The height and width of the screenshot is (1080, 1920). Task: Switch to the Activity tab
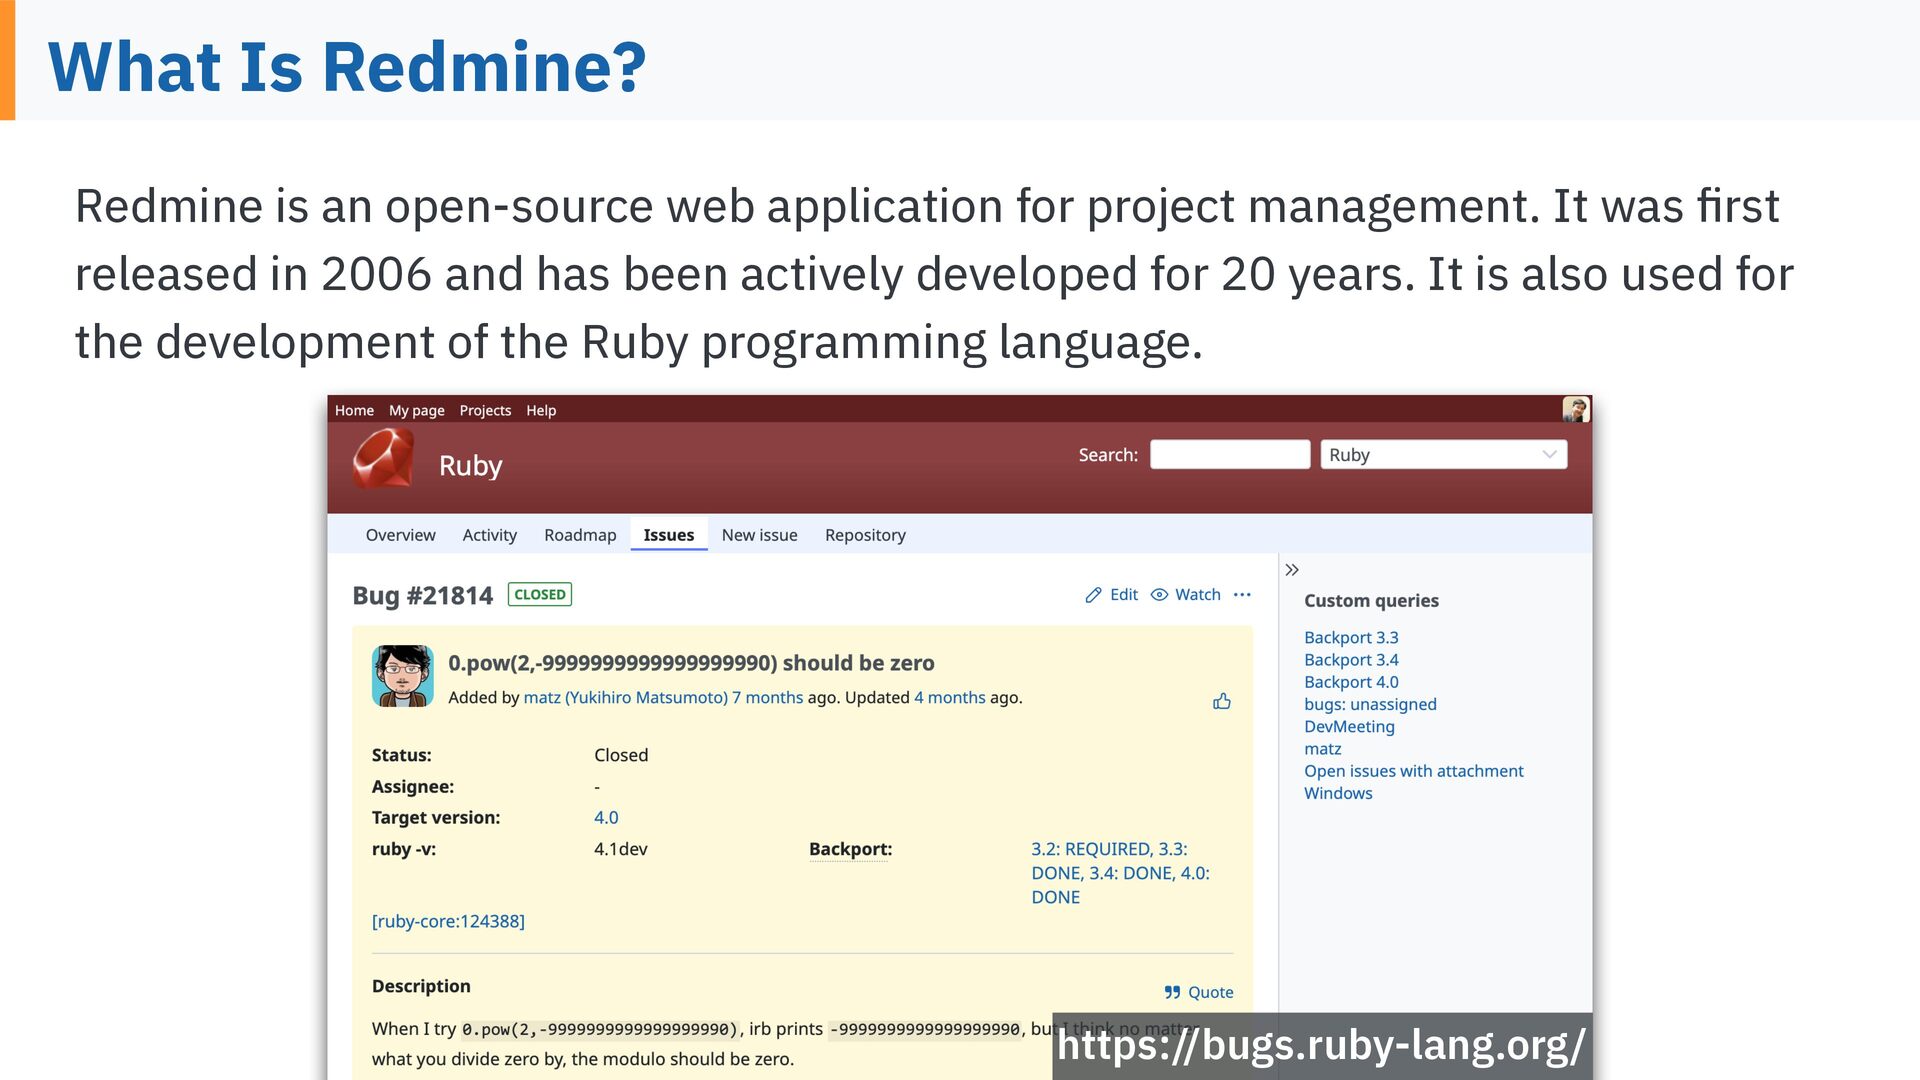click(490, 535)
